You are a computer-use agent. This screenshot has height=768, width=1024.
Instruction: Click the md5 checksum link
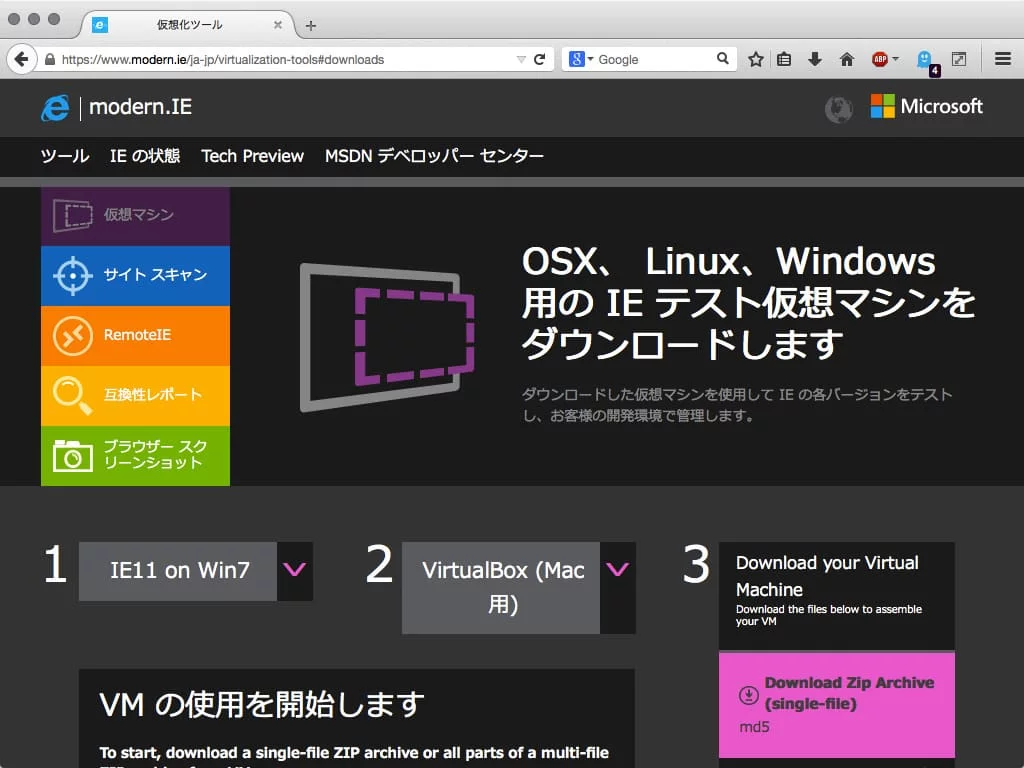pyautogui.click(x=754, y=728)
